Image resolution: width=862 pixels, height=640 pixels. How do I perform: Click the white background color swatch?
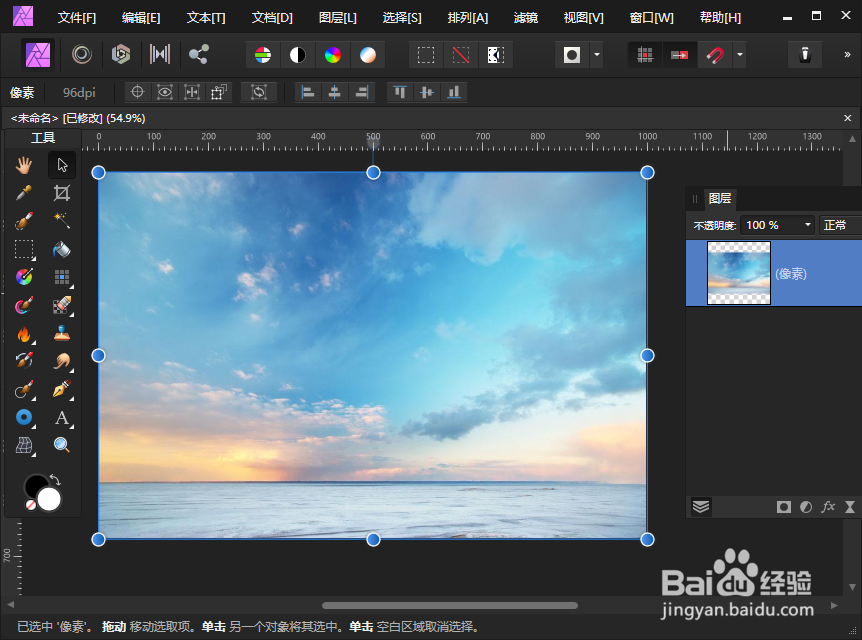coord(47,499)
